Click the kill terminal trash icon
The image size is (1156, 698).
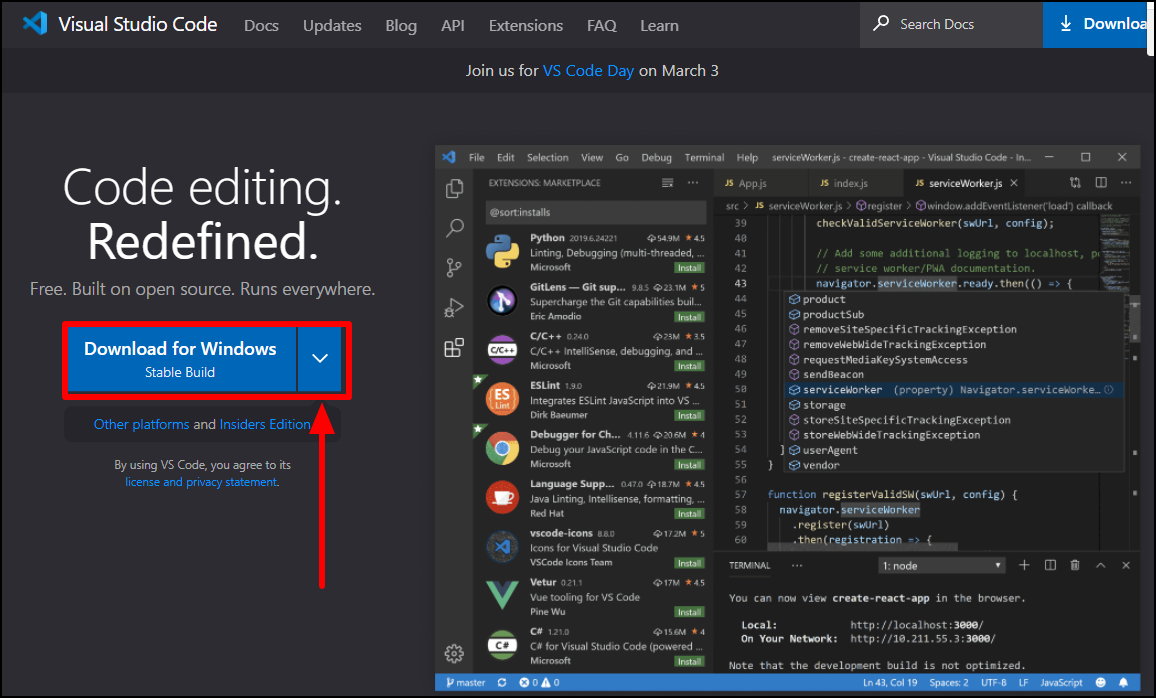pyautogui.click(x=1075, y=565)
